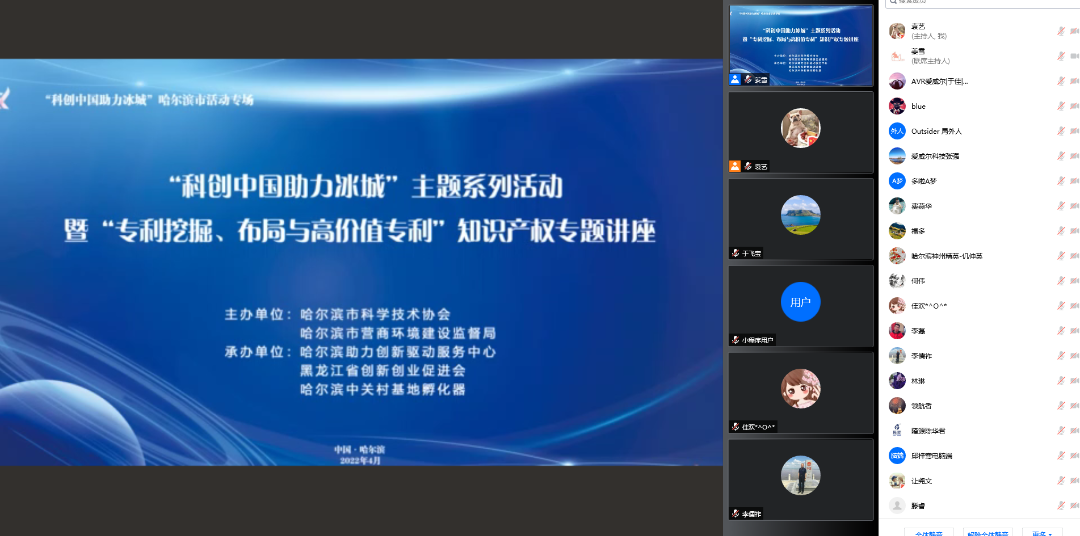The width and height of the screenshot is (1080, 536).
Task: Click muted mic icon on 任欢*^O^* video tile
Action: coord(736,426)
